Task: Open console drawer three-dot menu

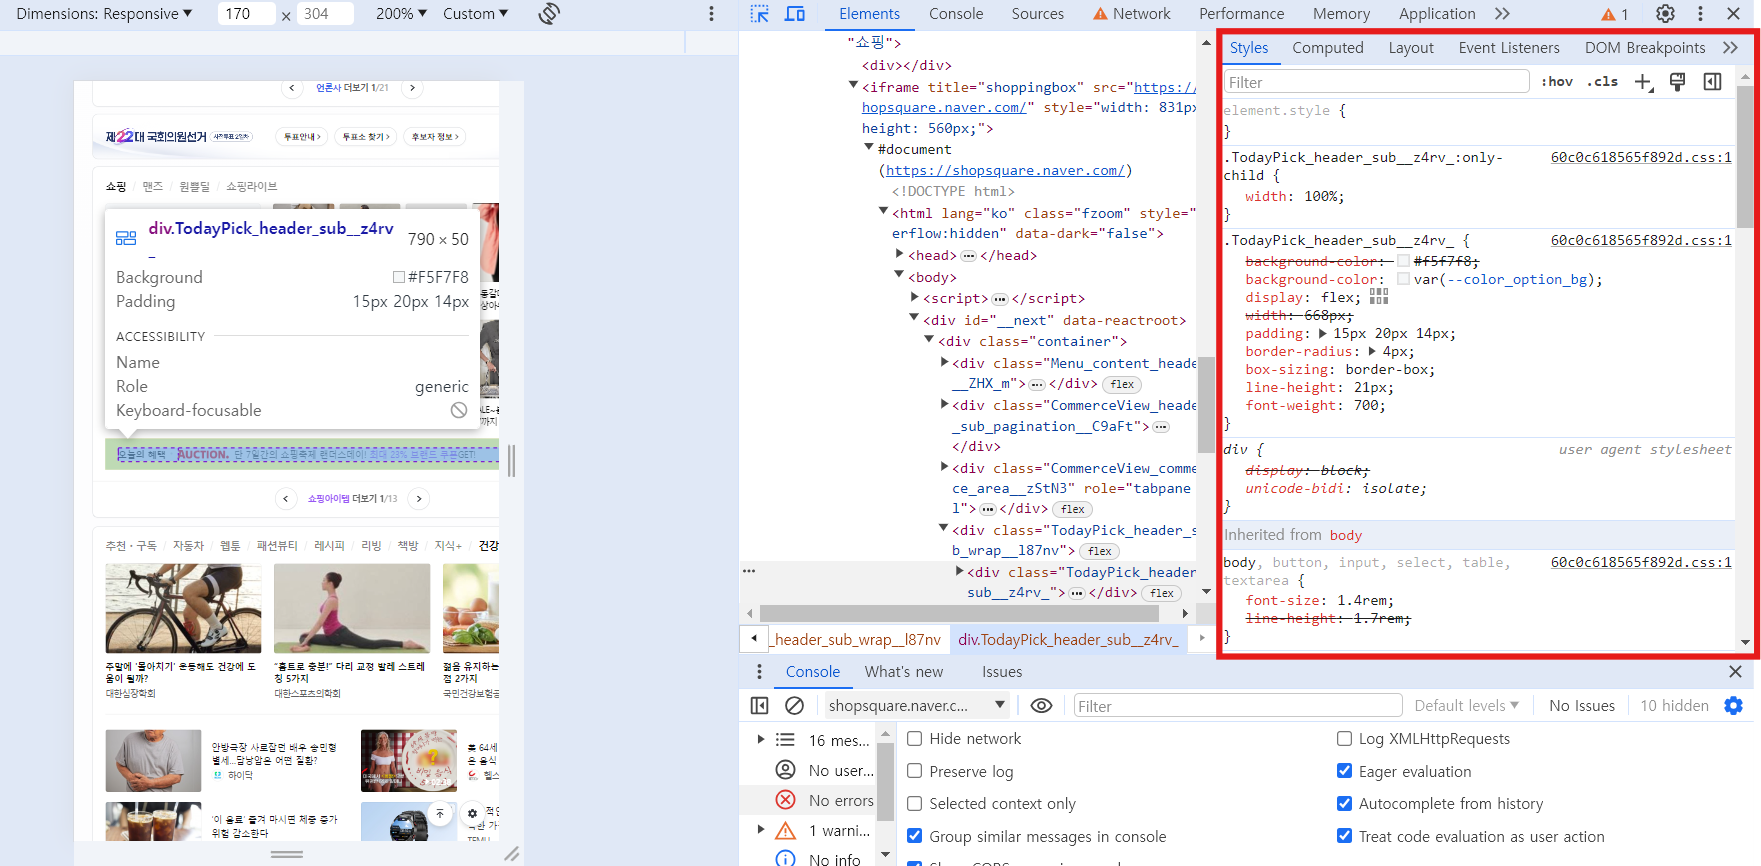Action: 759,672
